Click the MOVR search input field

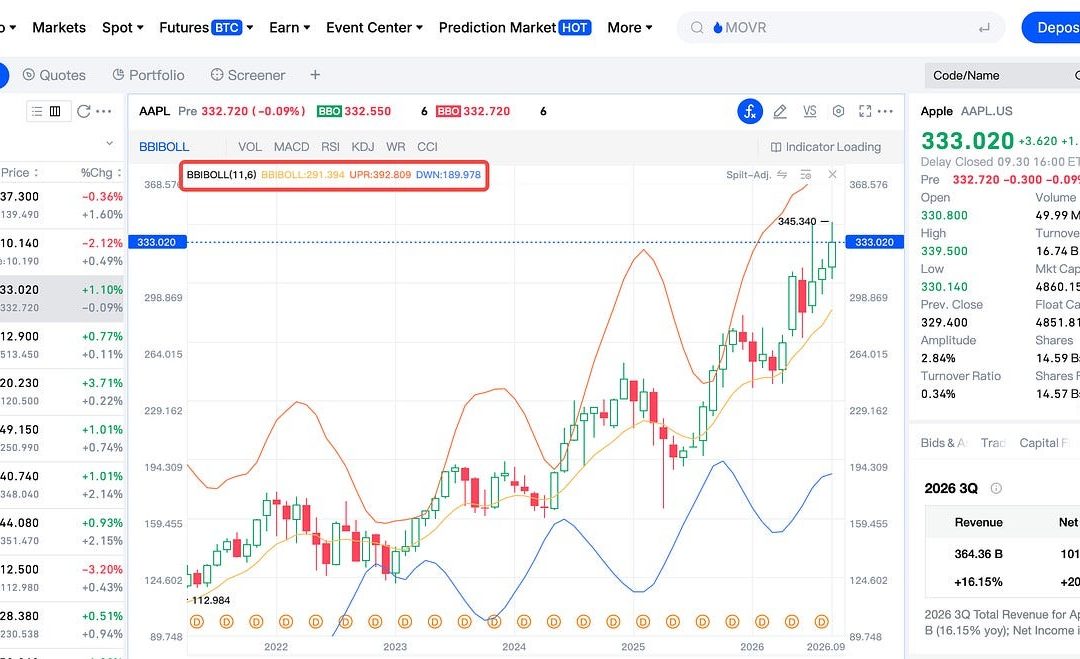(x=840, y=28)
